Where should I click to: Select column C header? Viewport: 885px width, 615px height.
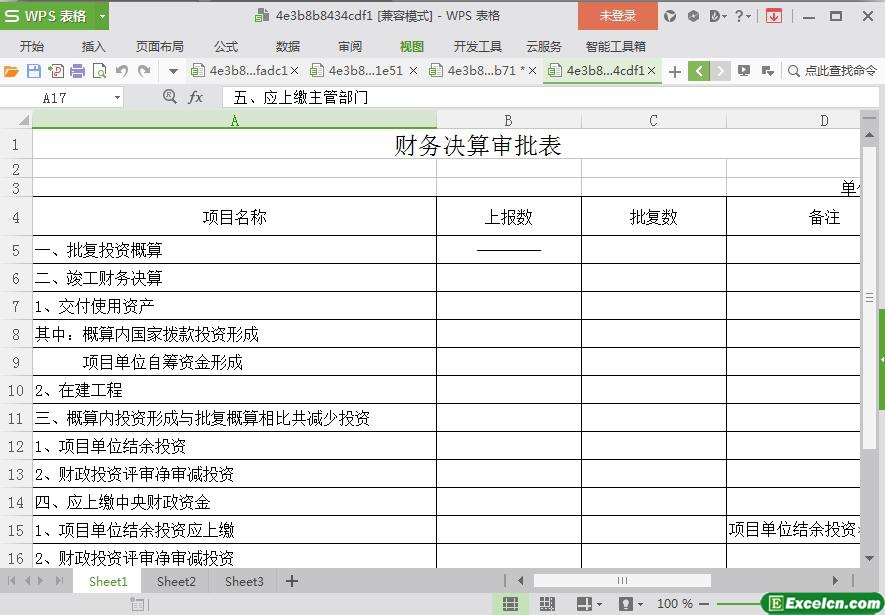653,120
